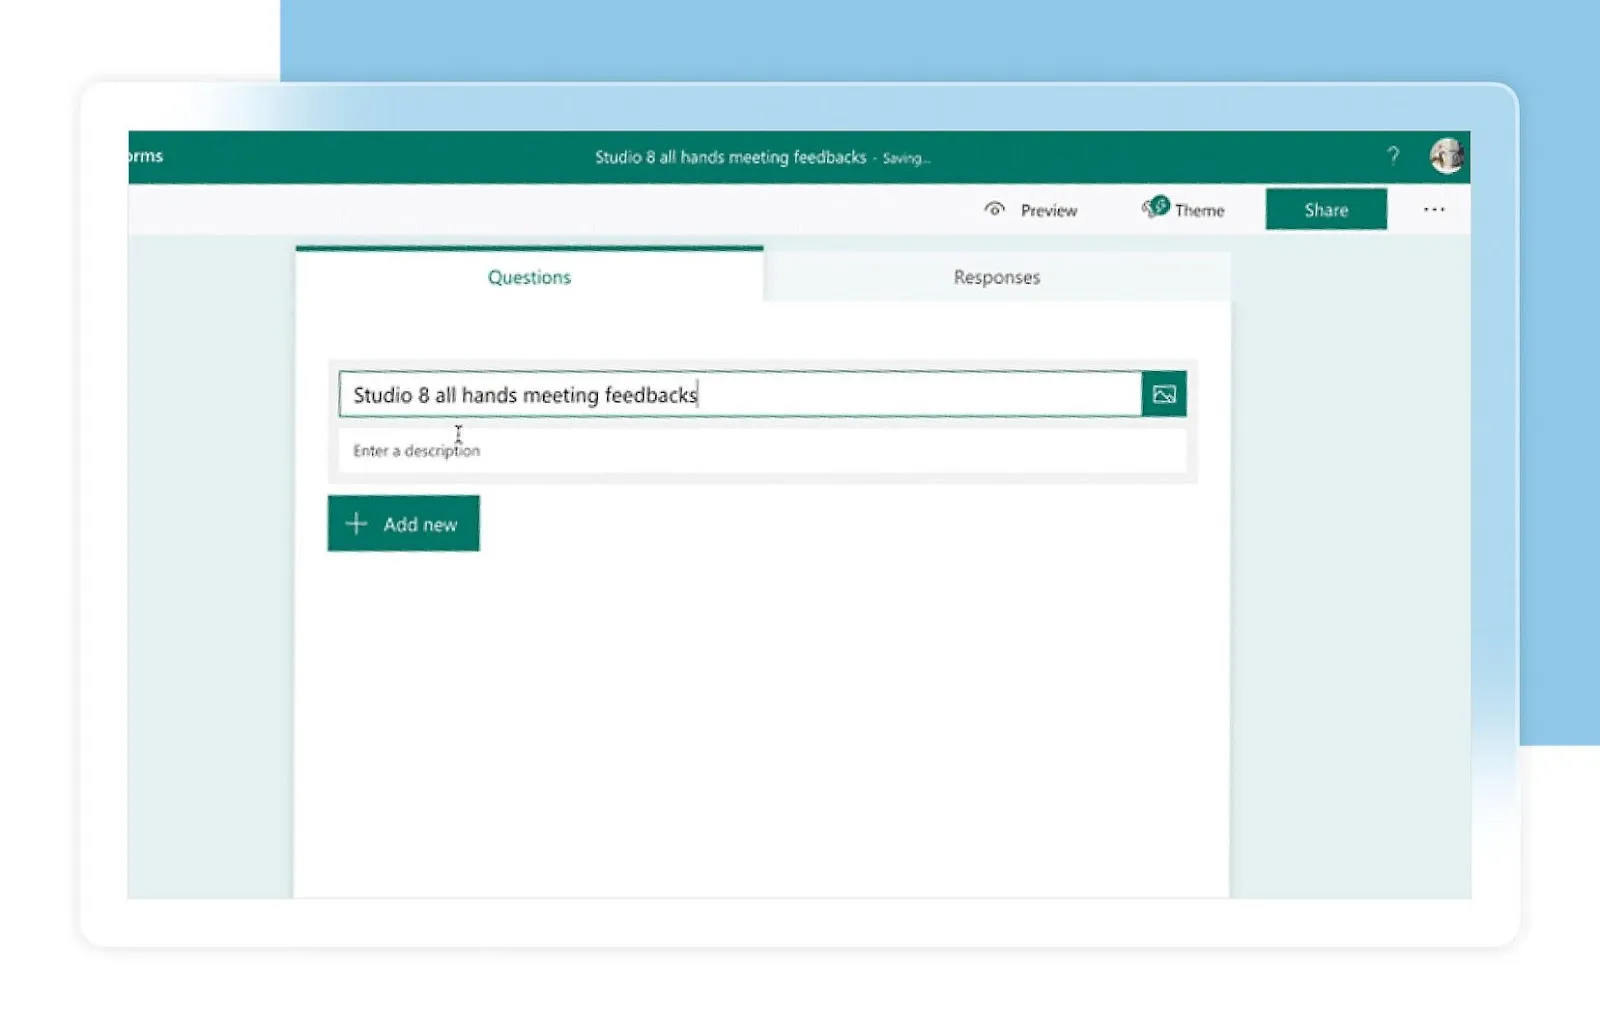Add new question to the form
The image size is (1600, 1026).
[x=404, y=524]
